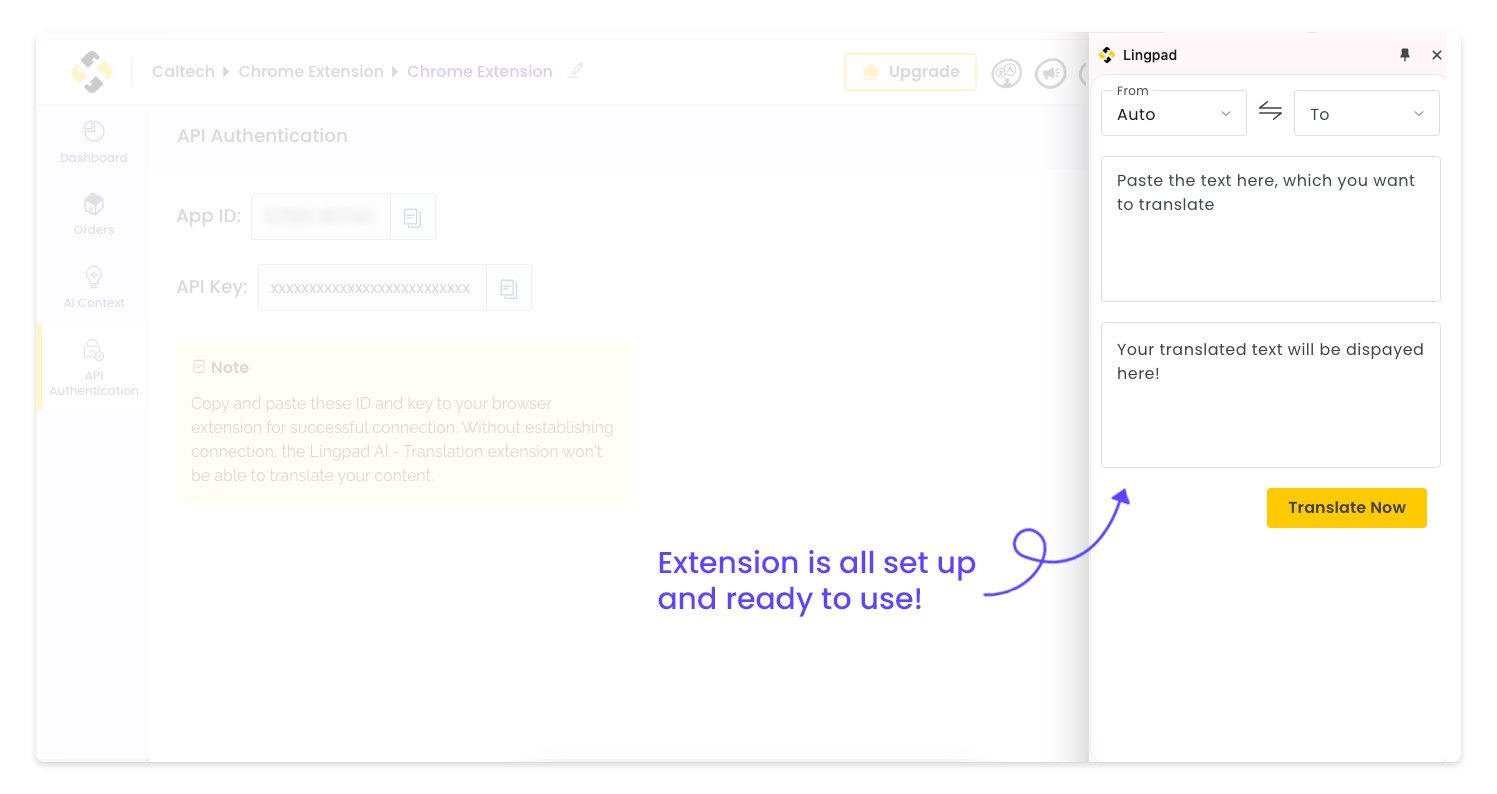Screen dimensions: 1497x794
Task: Open Orders in the sidebar
Action: point(94,214)
